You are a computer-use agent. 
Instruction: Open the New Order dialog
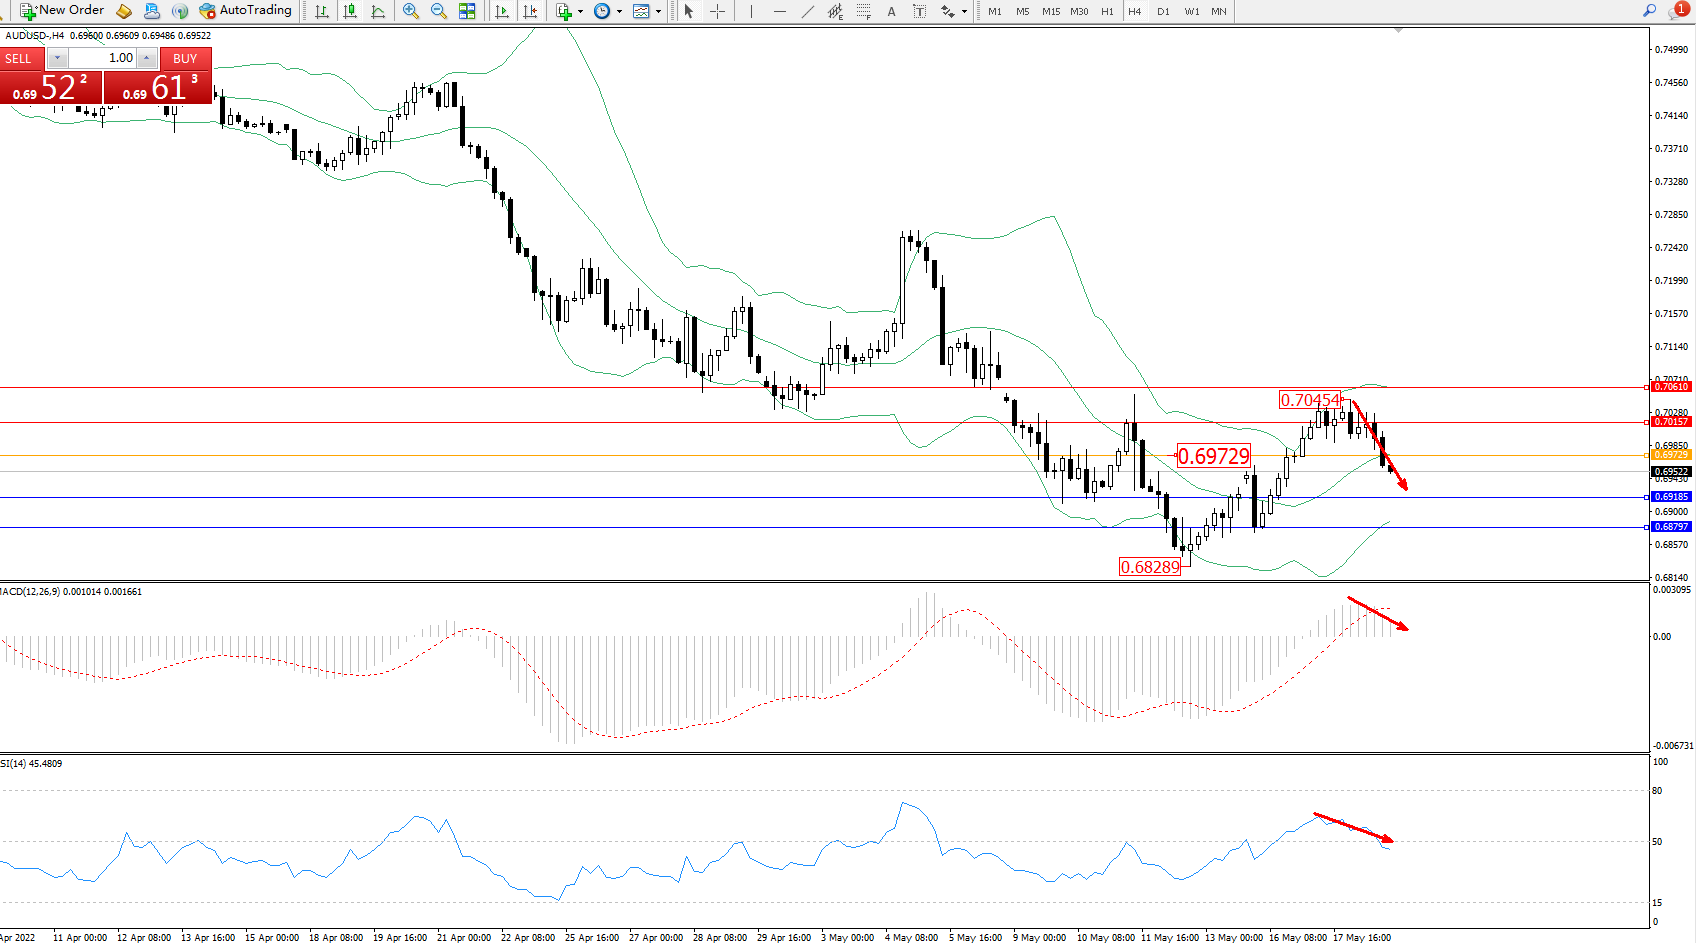click(x=62, y=11)
